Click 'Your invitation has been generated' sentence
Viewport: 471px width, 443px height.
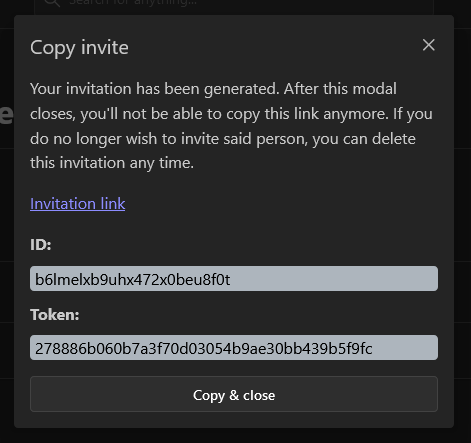tap(155, 89)
